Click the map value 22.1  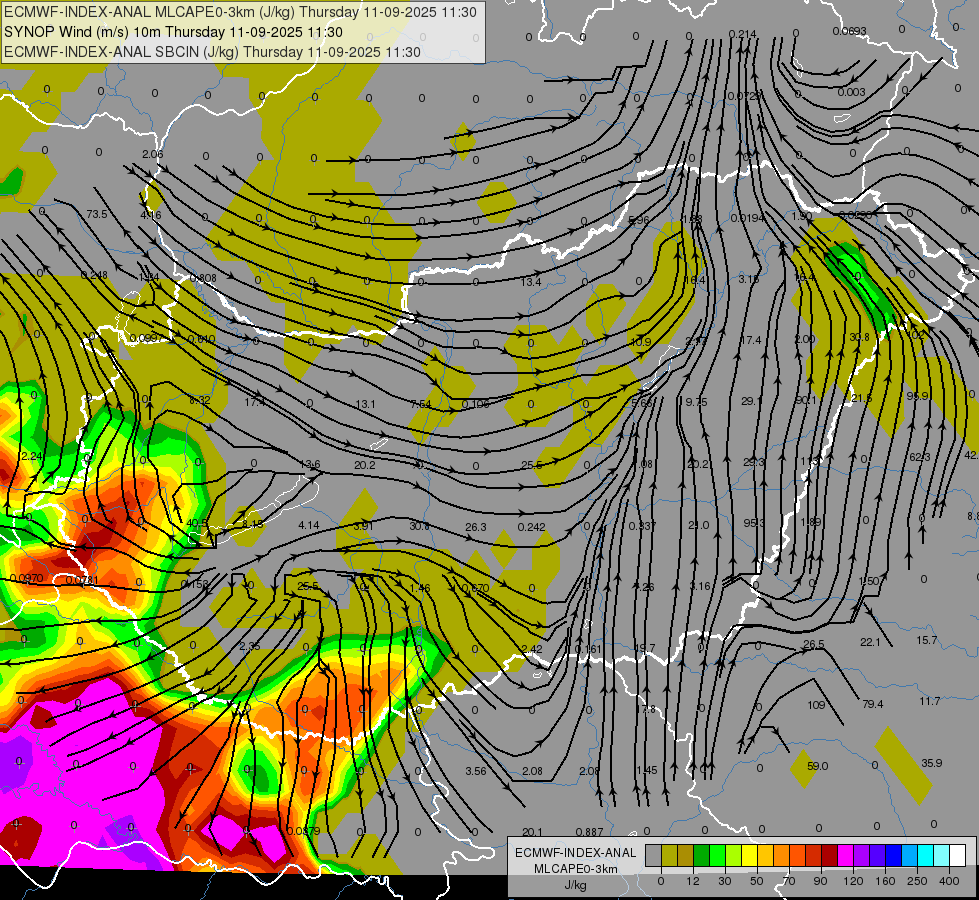(870, 642)
